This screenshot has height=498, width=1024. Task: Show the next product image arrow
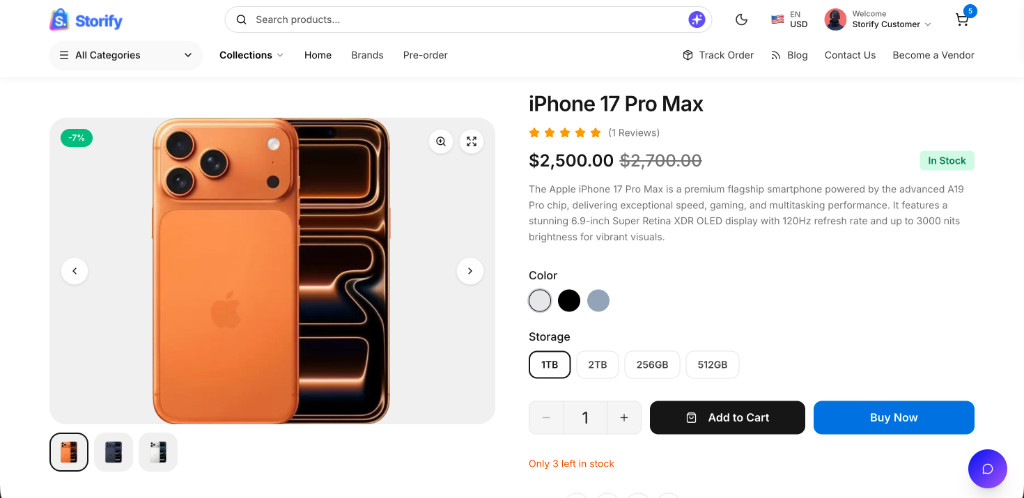click(x=470, y=271)
